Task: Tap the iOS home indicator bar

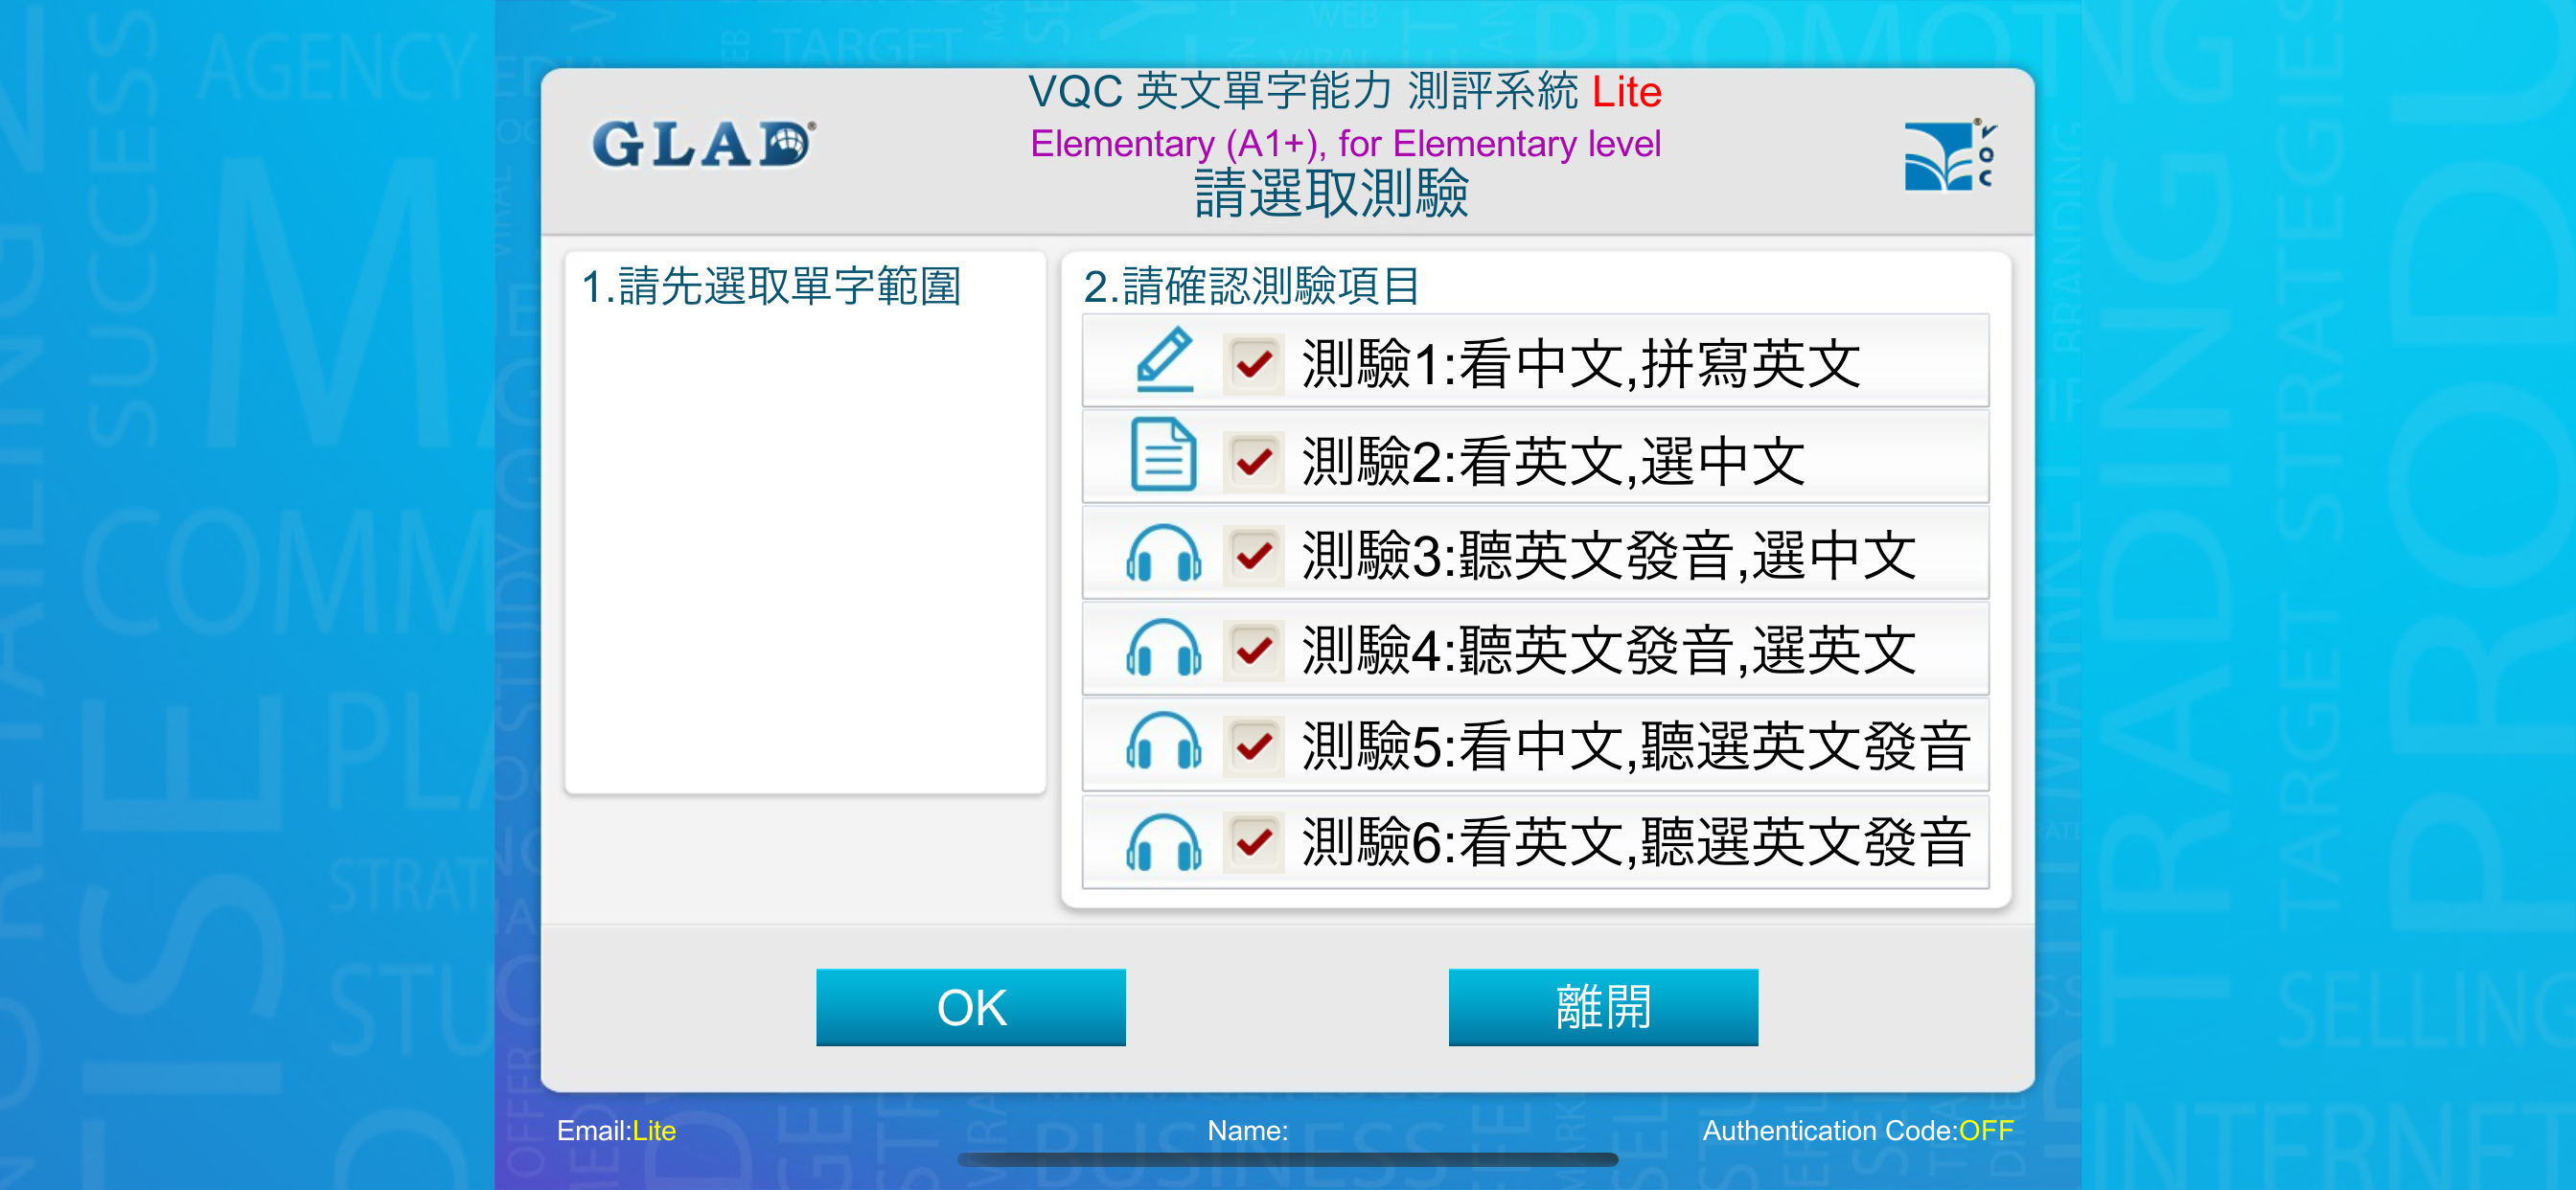Action: tap(1288, 1159)
